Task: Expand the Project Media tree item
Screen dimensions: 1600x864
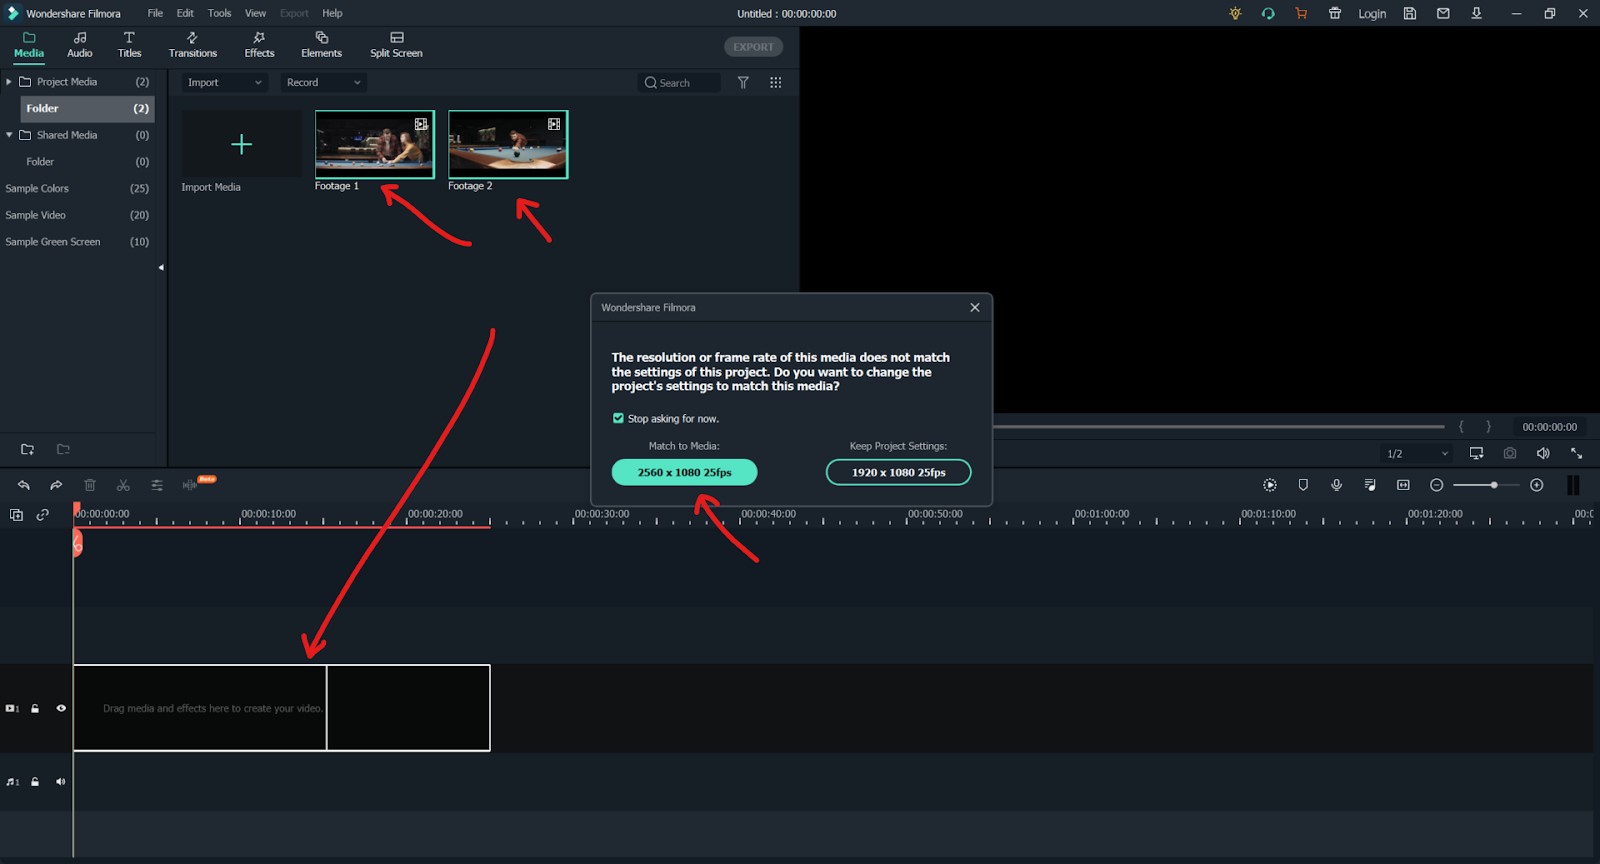Action: [x=9, y=82]
